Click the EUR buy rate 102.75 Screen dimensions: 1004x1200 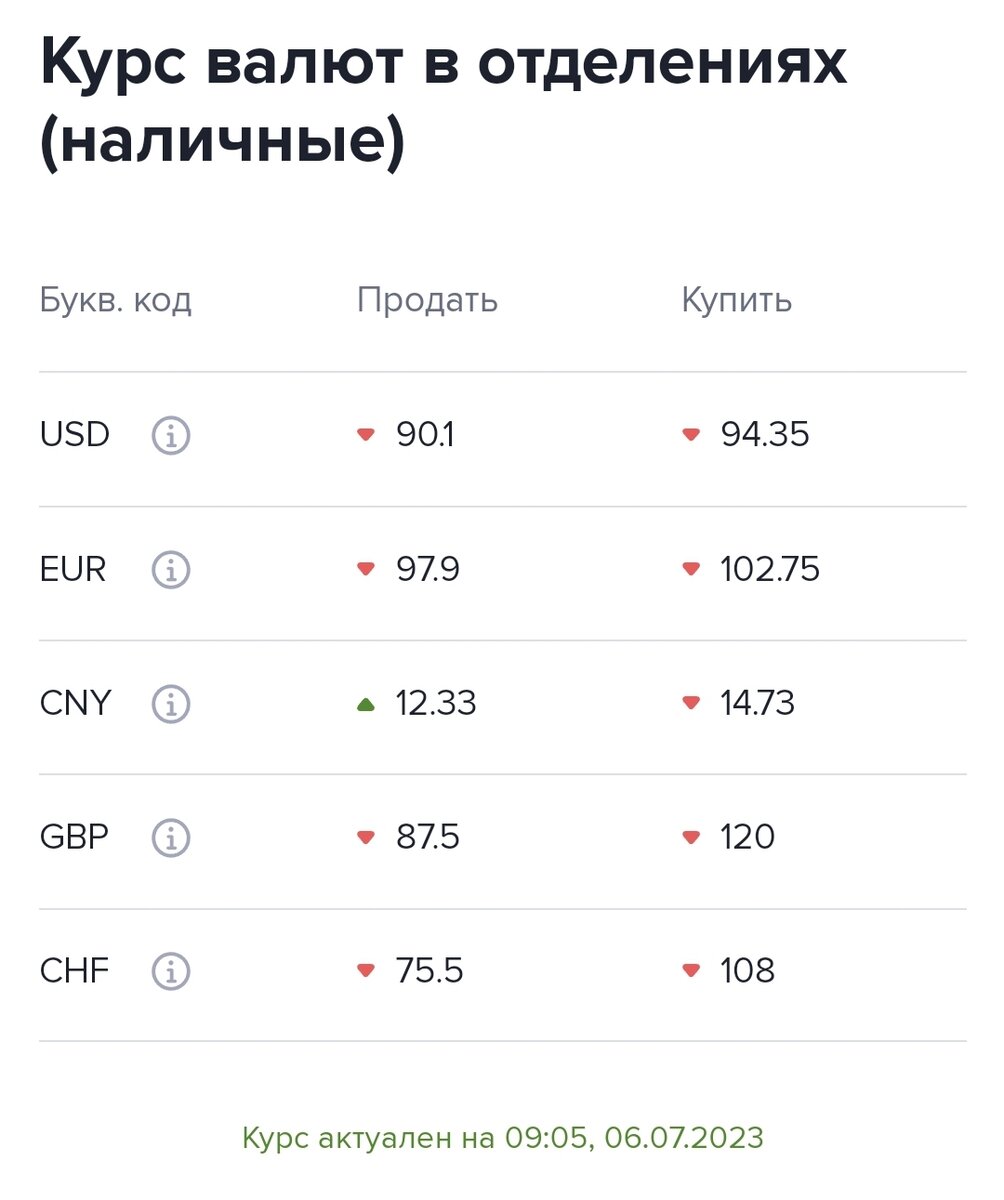[769, 570]
